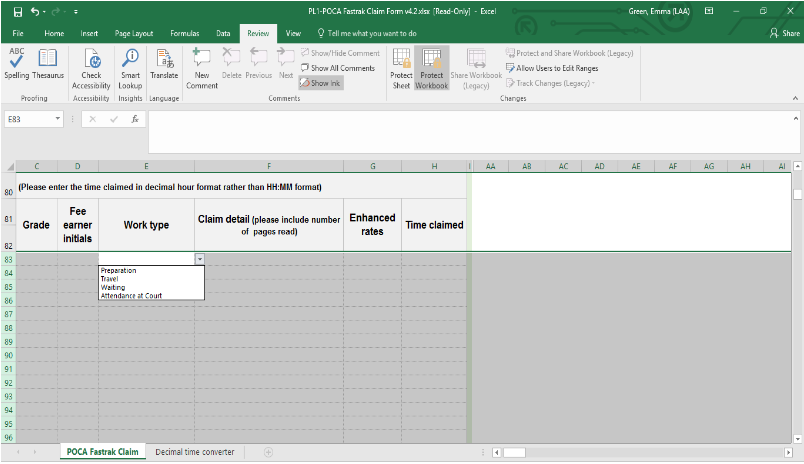Run the Spelling check tool
The width and height of the screenshot is (804, 464).
coord(17,63)
